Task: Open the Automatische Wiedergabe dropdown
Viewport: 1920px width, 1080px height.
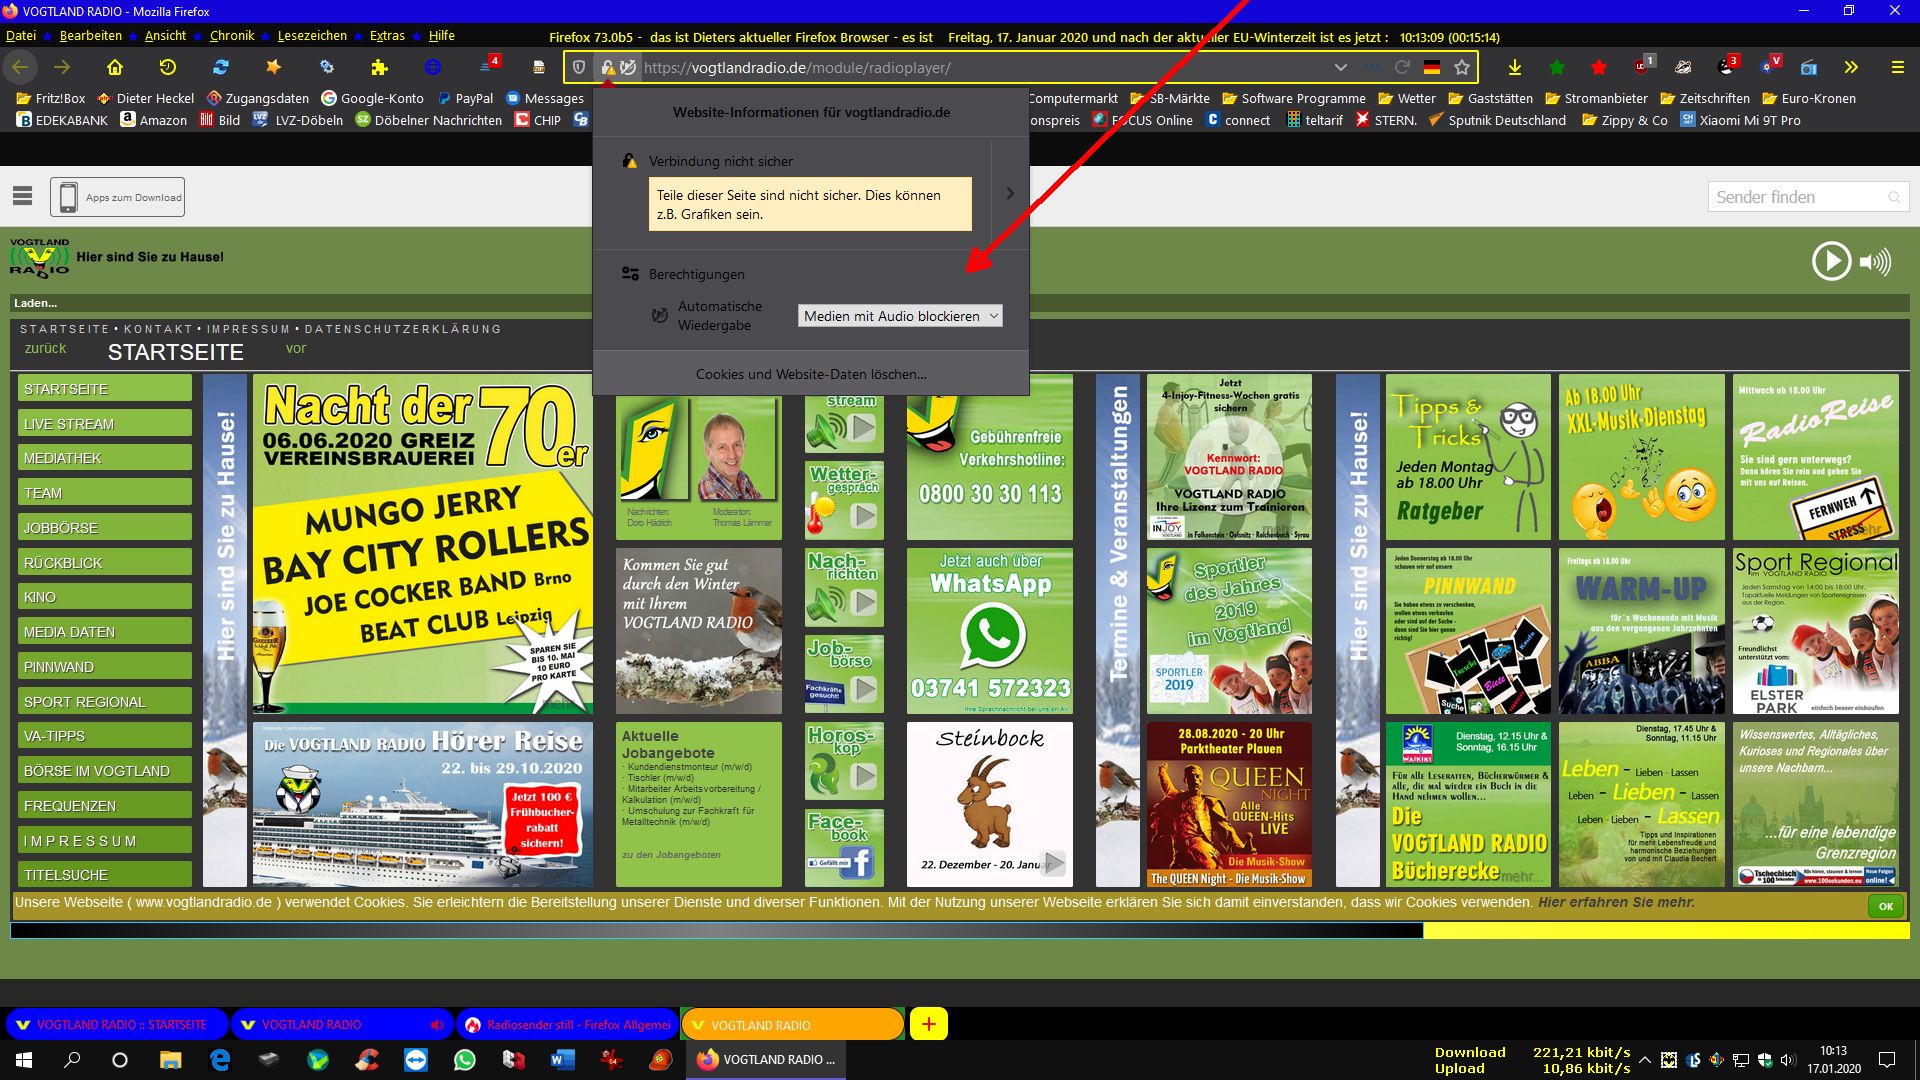Action: [900, 316]
